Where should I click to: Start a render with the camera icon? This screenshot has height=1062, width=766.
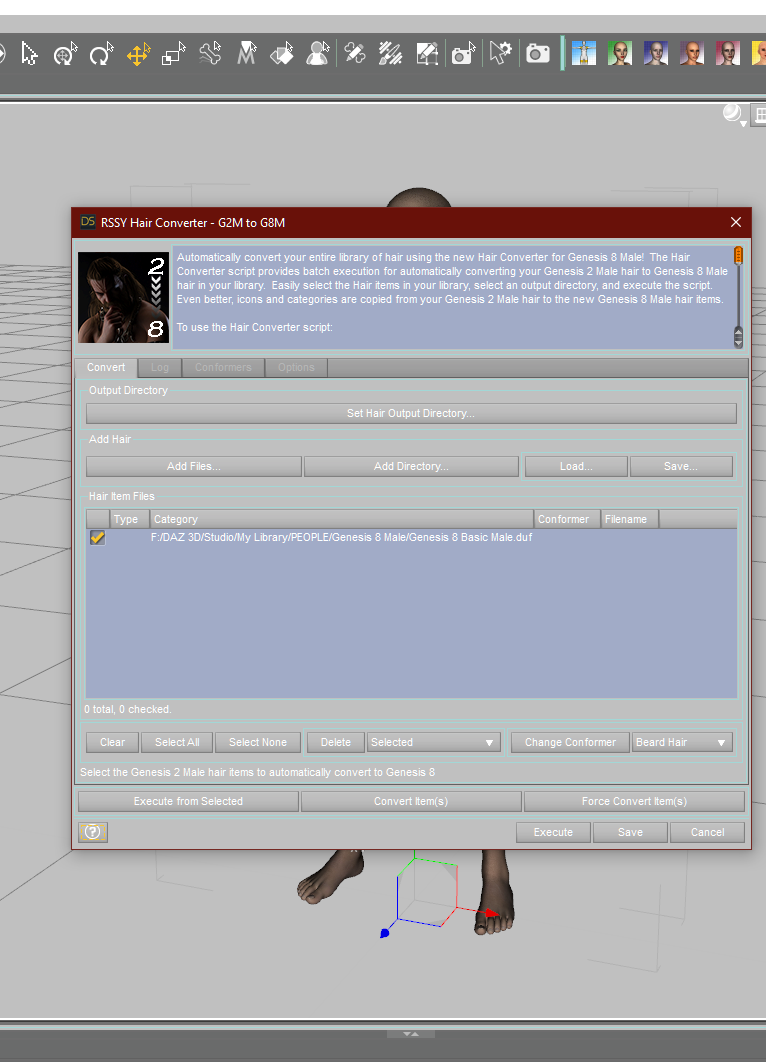pos(538,54)
